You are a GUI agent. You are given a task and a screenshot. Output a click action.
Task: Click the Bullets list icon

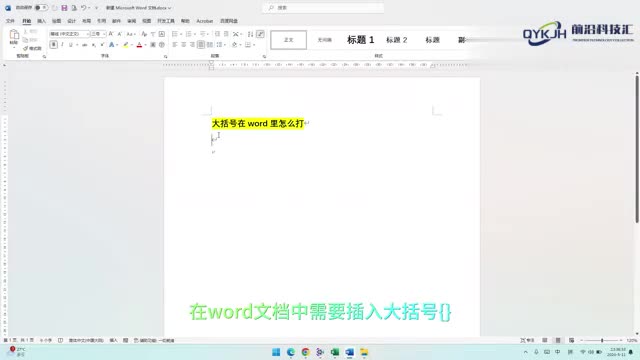pyautogui.click(x=175, y=34)
